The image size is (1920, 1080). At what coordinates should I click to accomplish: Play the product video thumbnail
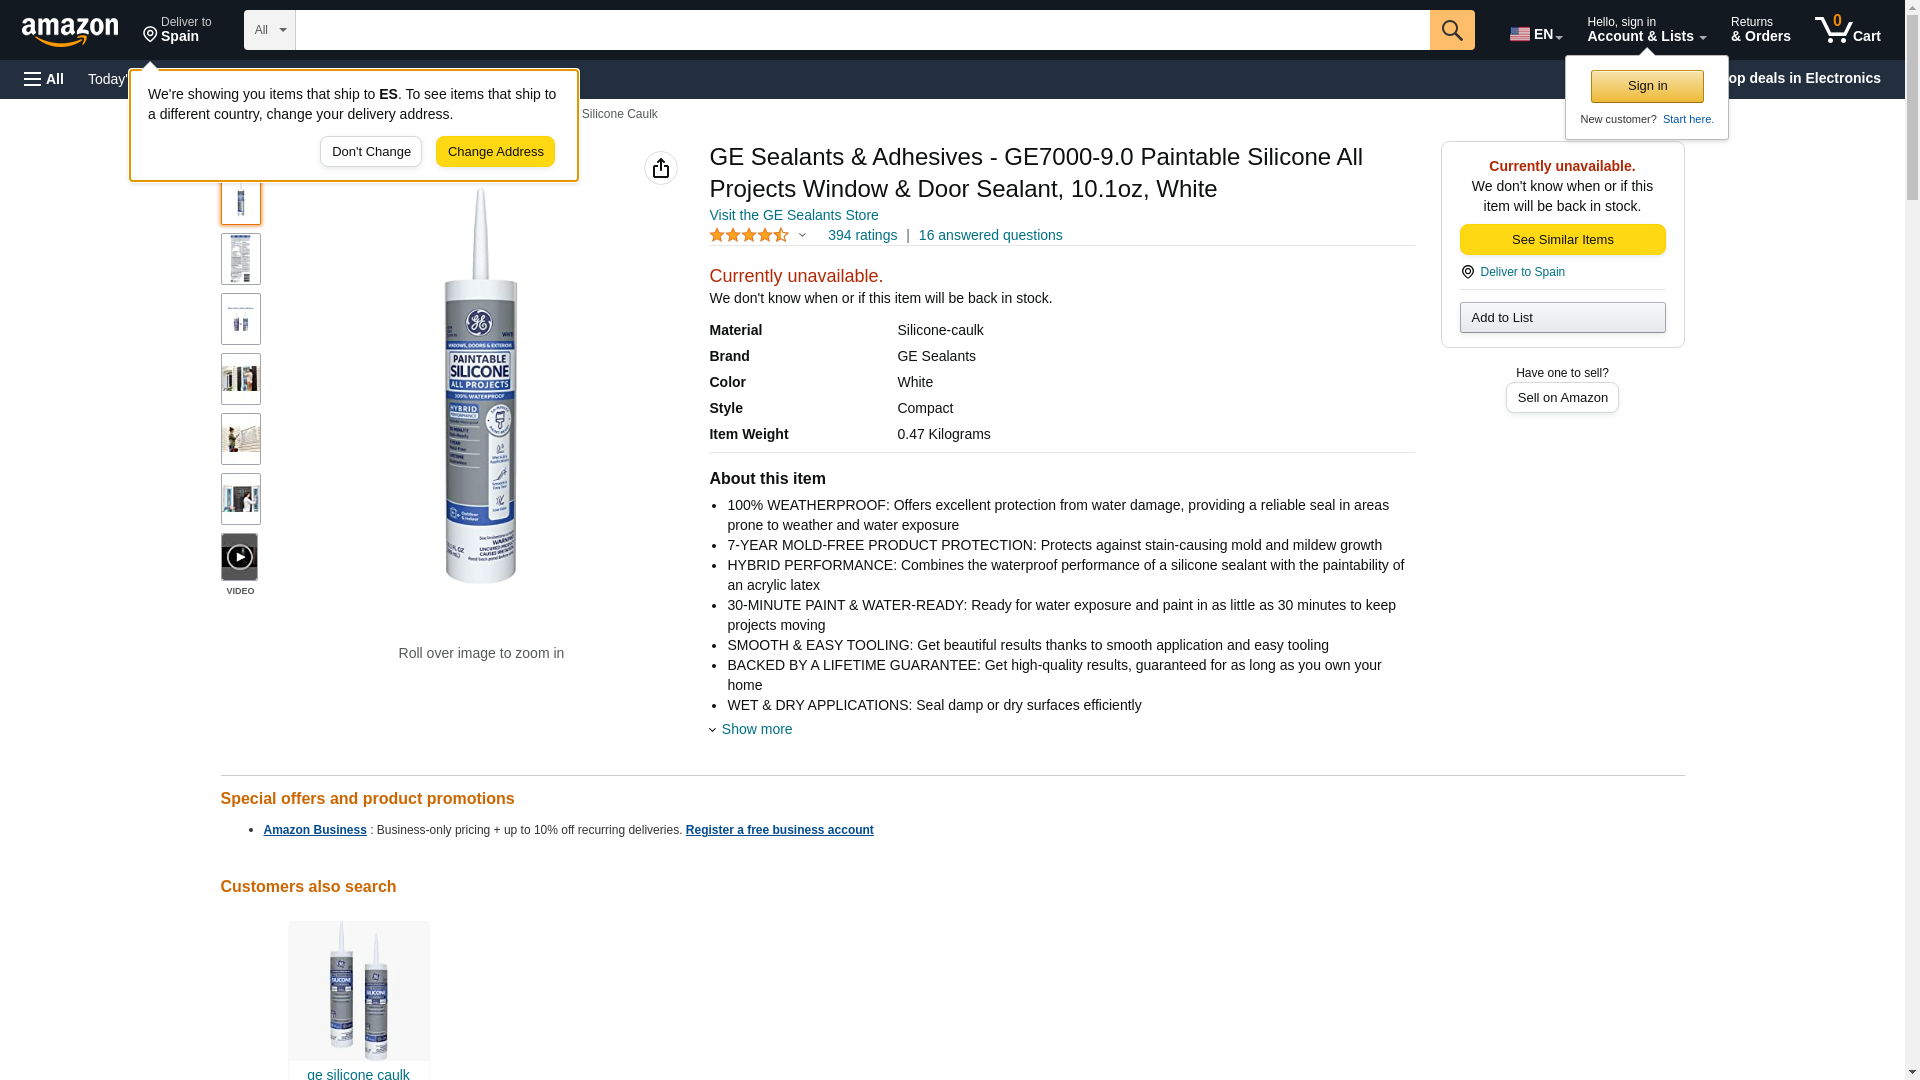(x=239, y=557)
